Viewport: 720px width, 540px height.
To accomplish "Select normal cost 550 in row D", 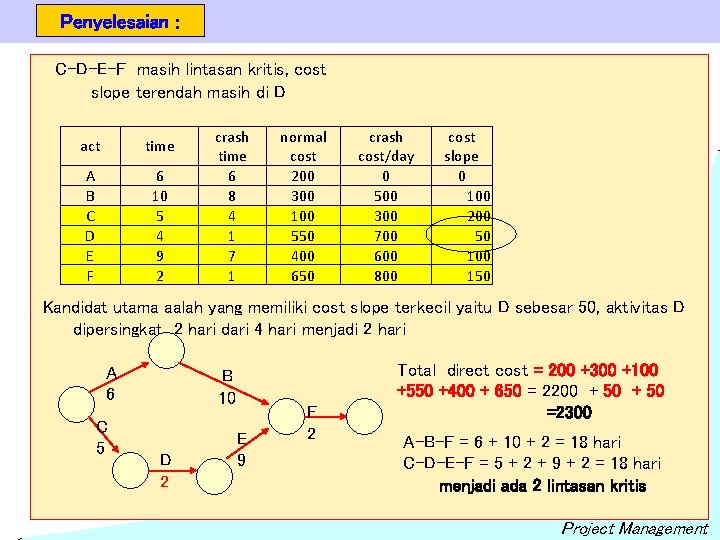I will pos(303,236).
